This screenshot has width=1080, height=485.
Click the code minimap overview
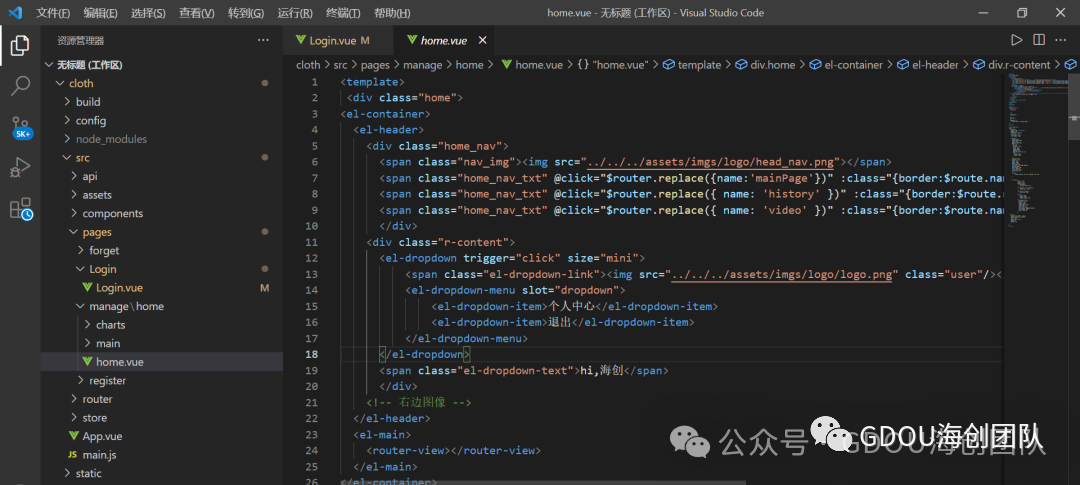point(1025,150)
